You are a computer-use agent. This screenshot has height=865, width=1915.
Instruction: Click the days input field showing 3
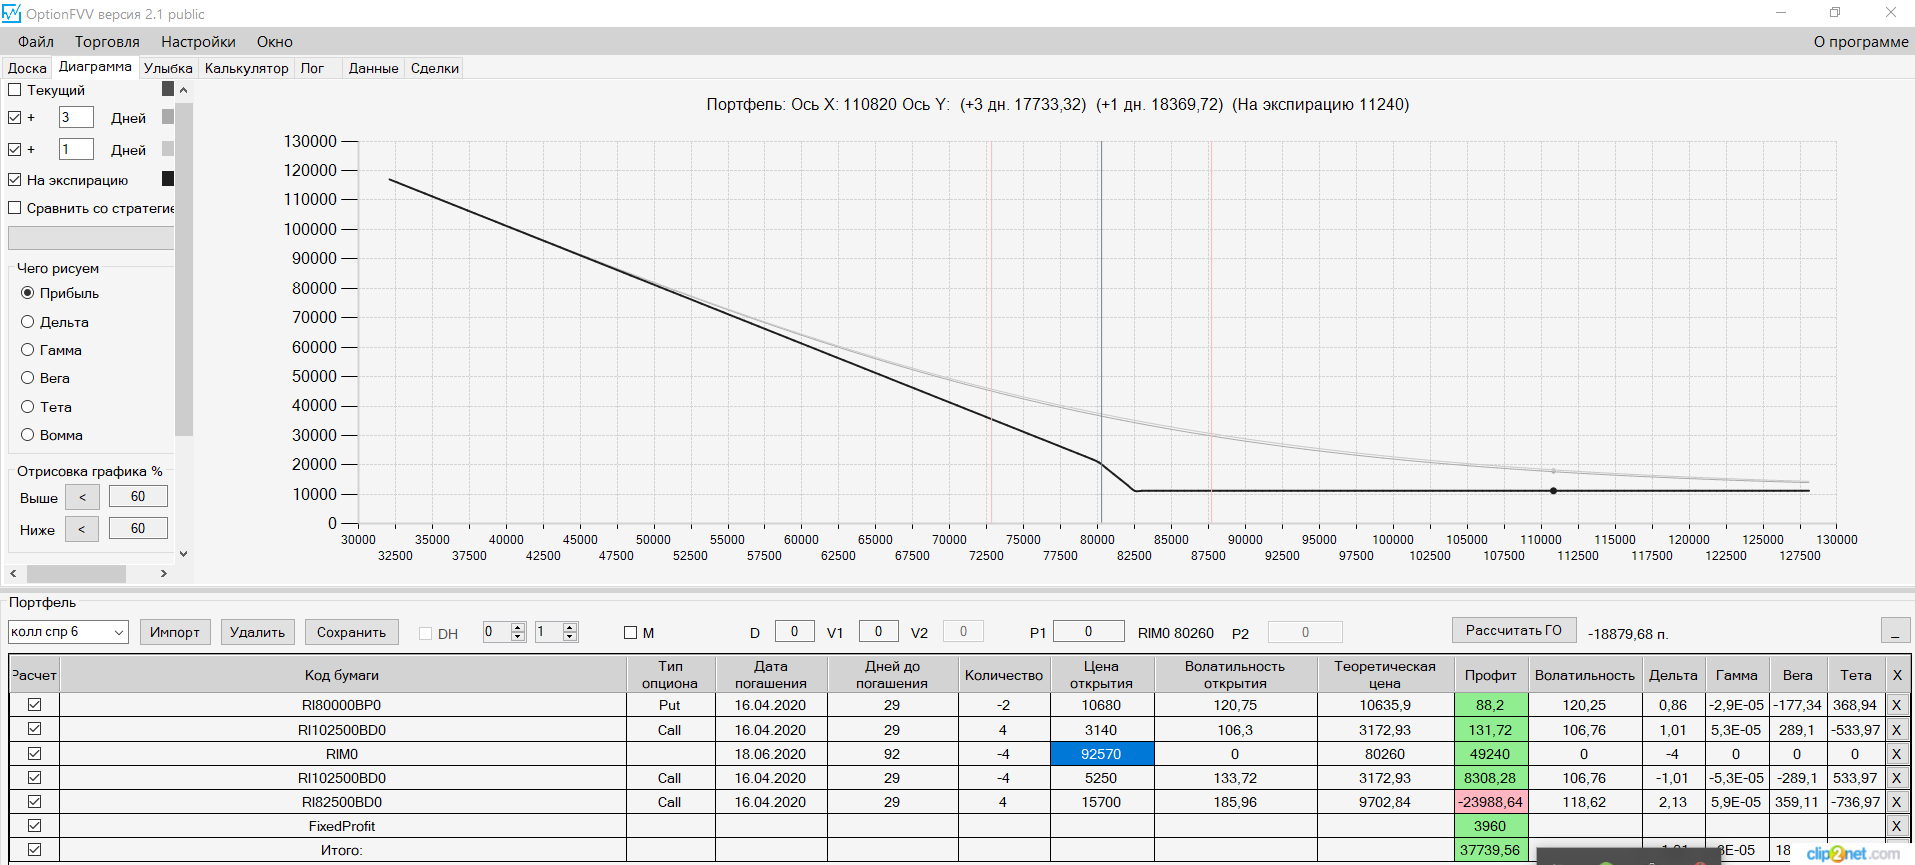76,118
